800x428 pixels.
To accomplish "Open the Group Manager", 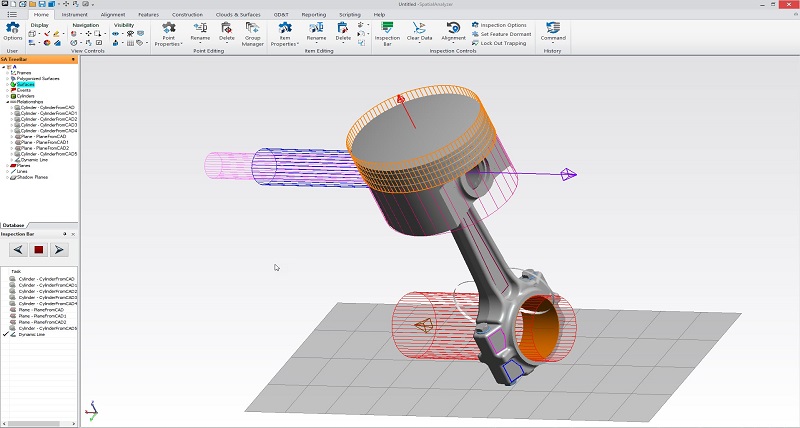I will point(253,34).
